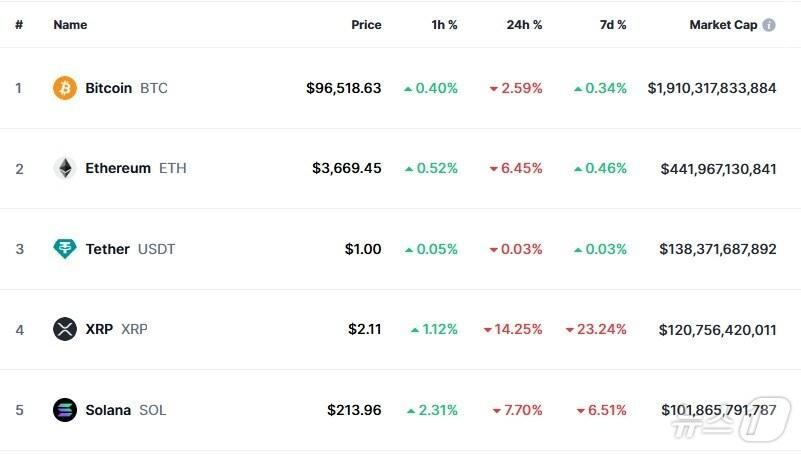This screenshot has width=801, height=454.
Task: Sort by the Market Cap column header
Action: point(723,25)
